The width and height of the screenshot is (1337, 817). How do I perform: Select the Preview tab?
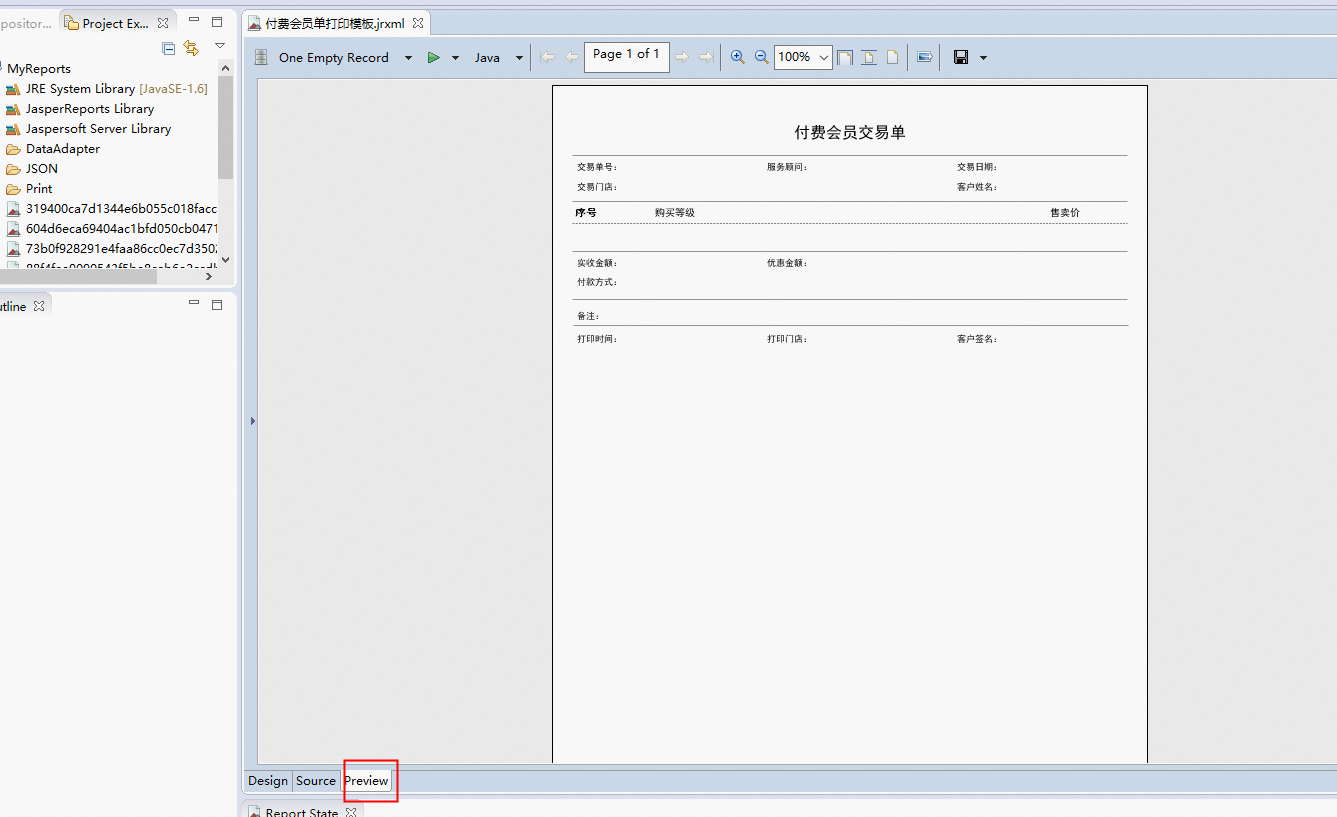(x=367, y=781)
